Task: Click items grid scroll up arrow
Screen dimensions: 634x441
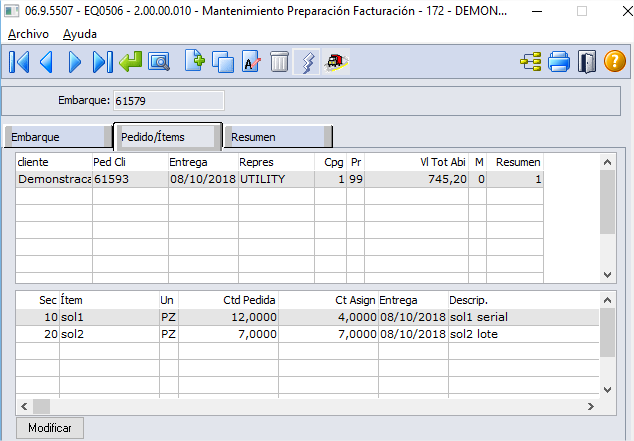Action: click(607, 300)
